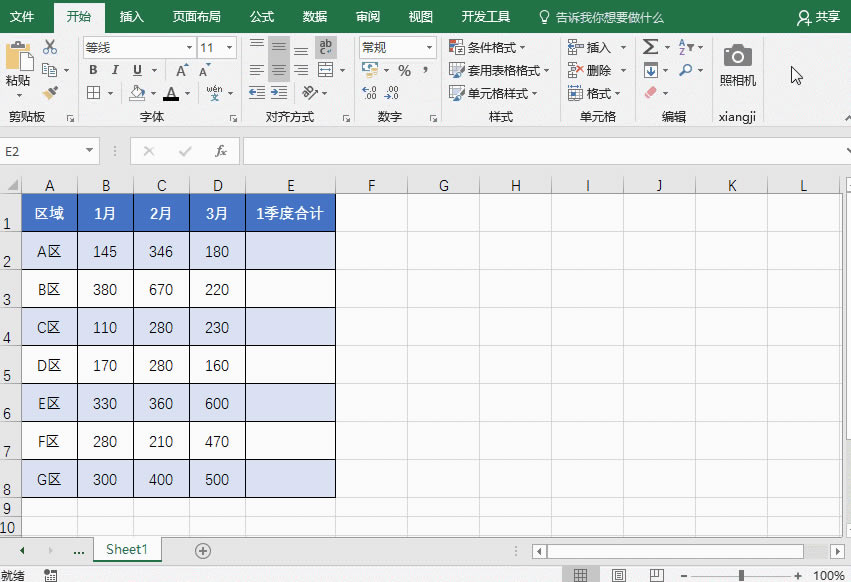Click the AutoSum (Σ) icon

click(x=651, y=45)
